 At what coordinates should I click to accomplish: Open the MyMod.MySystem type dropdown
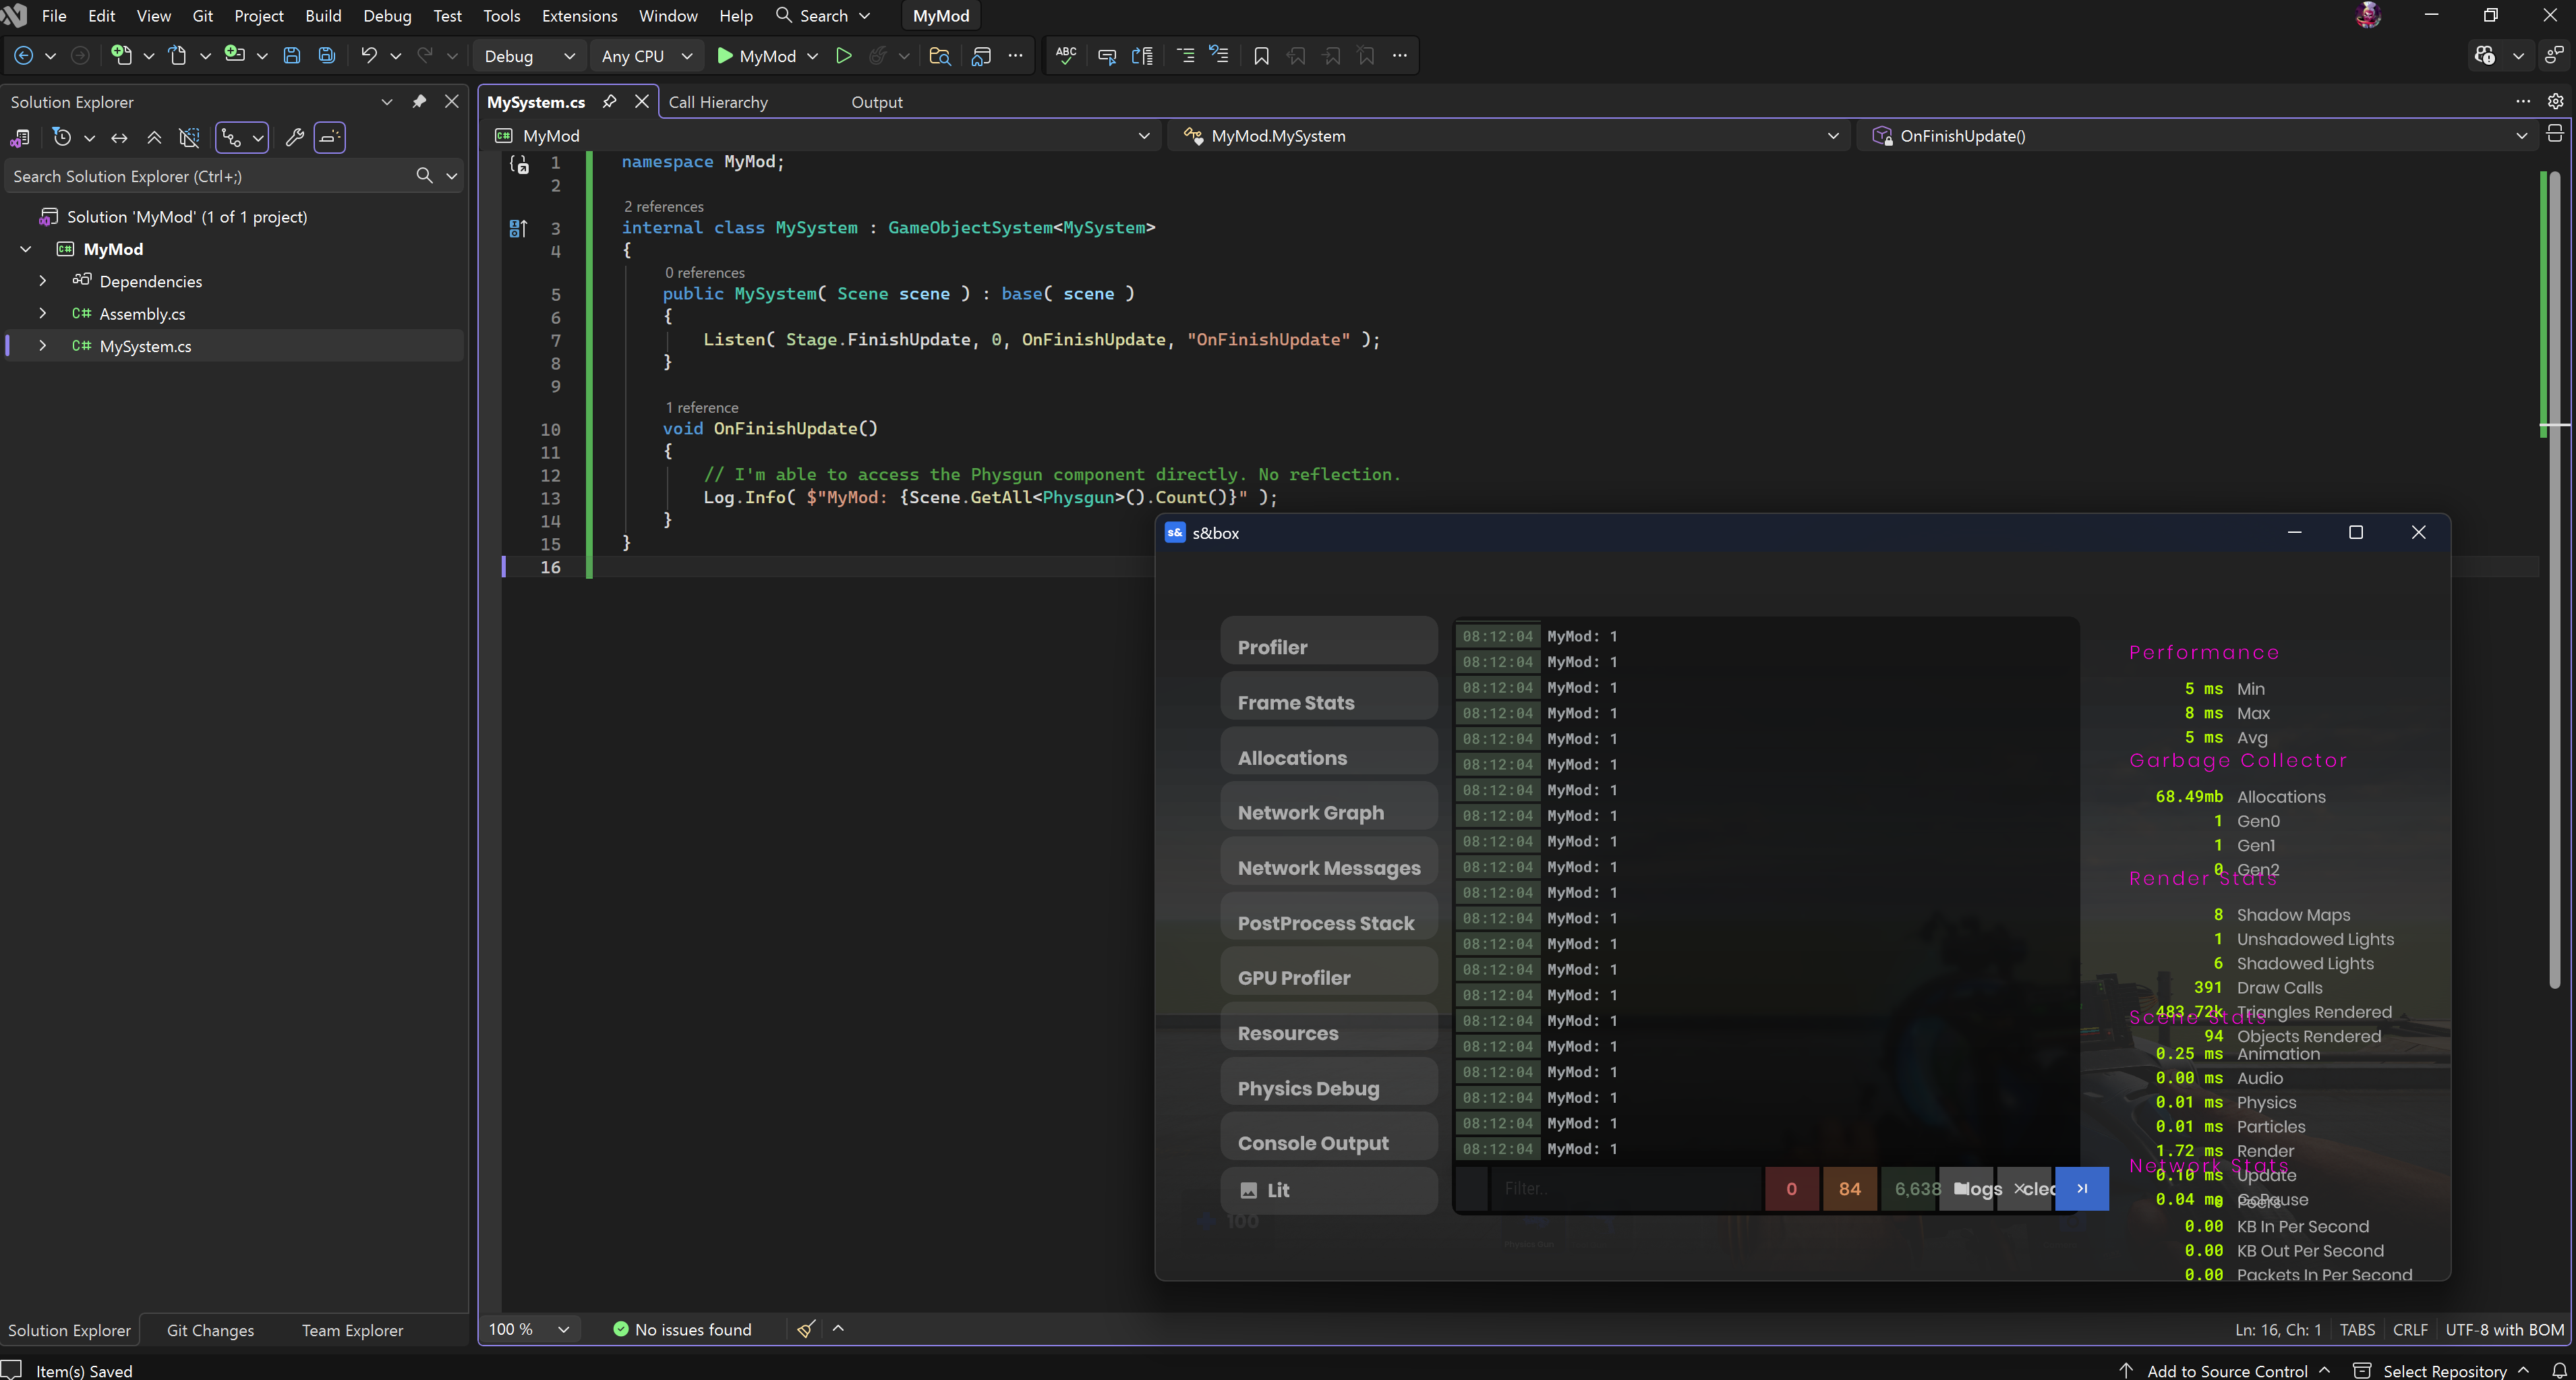(x=1510, y=135)
